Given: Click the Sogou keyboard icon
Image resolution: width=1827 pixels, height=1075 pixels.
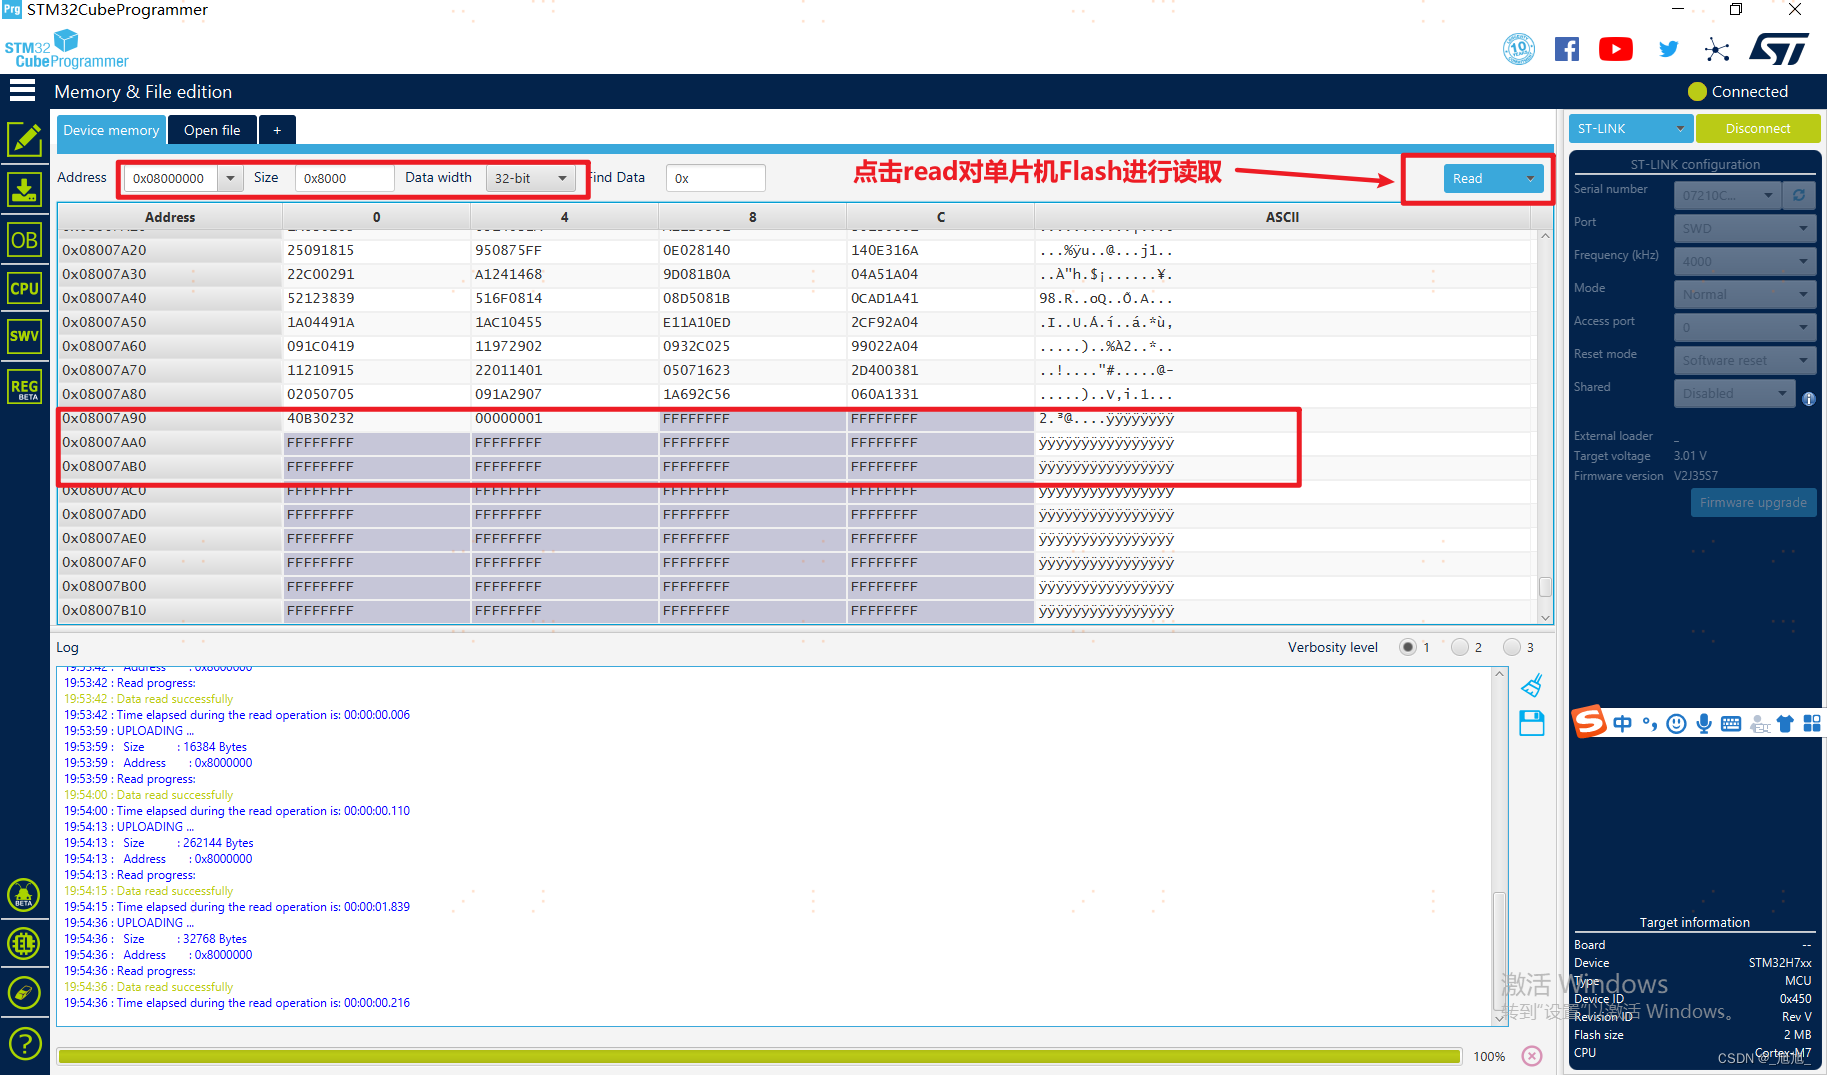Looking at the screenshot, I should [1731, 723].
